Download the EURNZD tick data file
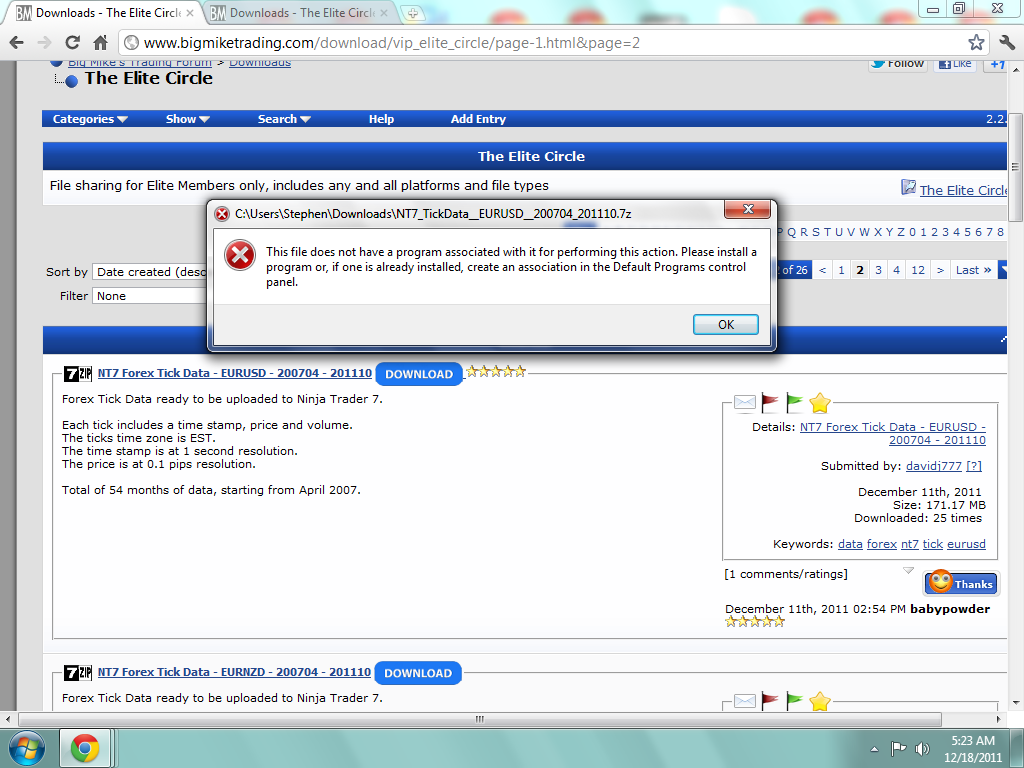The height and width of the screenshot is (768, 1024). 418,673
